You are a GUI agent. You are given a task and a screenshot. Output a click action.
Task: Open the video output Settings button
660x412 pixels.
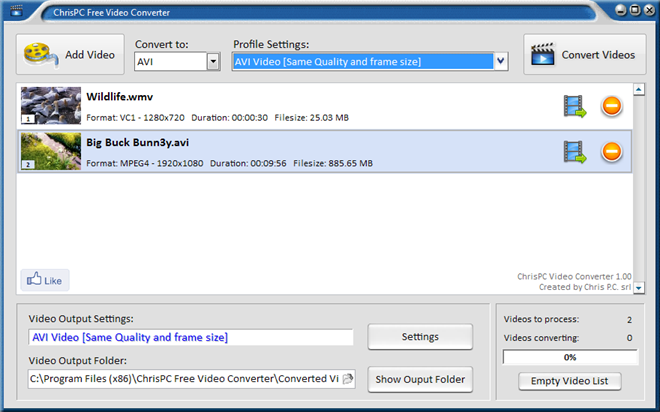420,337
